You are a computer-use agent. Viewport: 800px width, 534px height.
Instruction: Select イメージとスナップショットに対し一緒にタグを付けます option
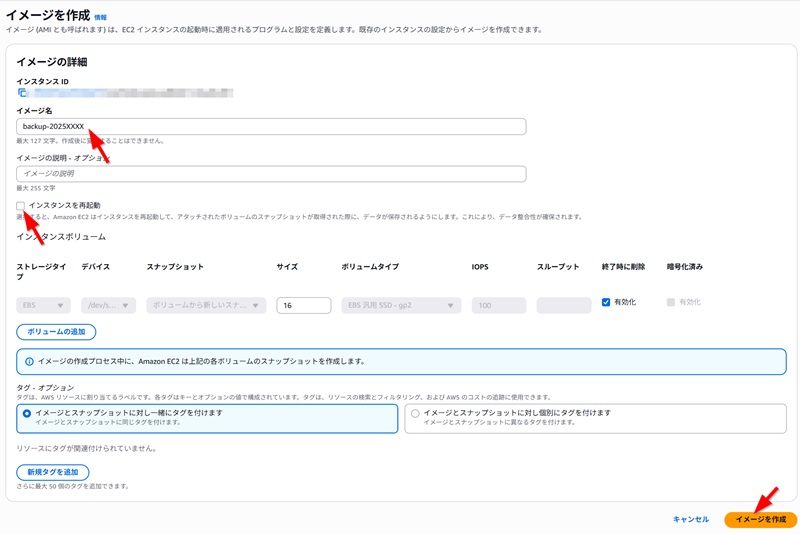coord(27,413)
